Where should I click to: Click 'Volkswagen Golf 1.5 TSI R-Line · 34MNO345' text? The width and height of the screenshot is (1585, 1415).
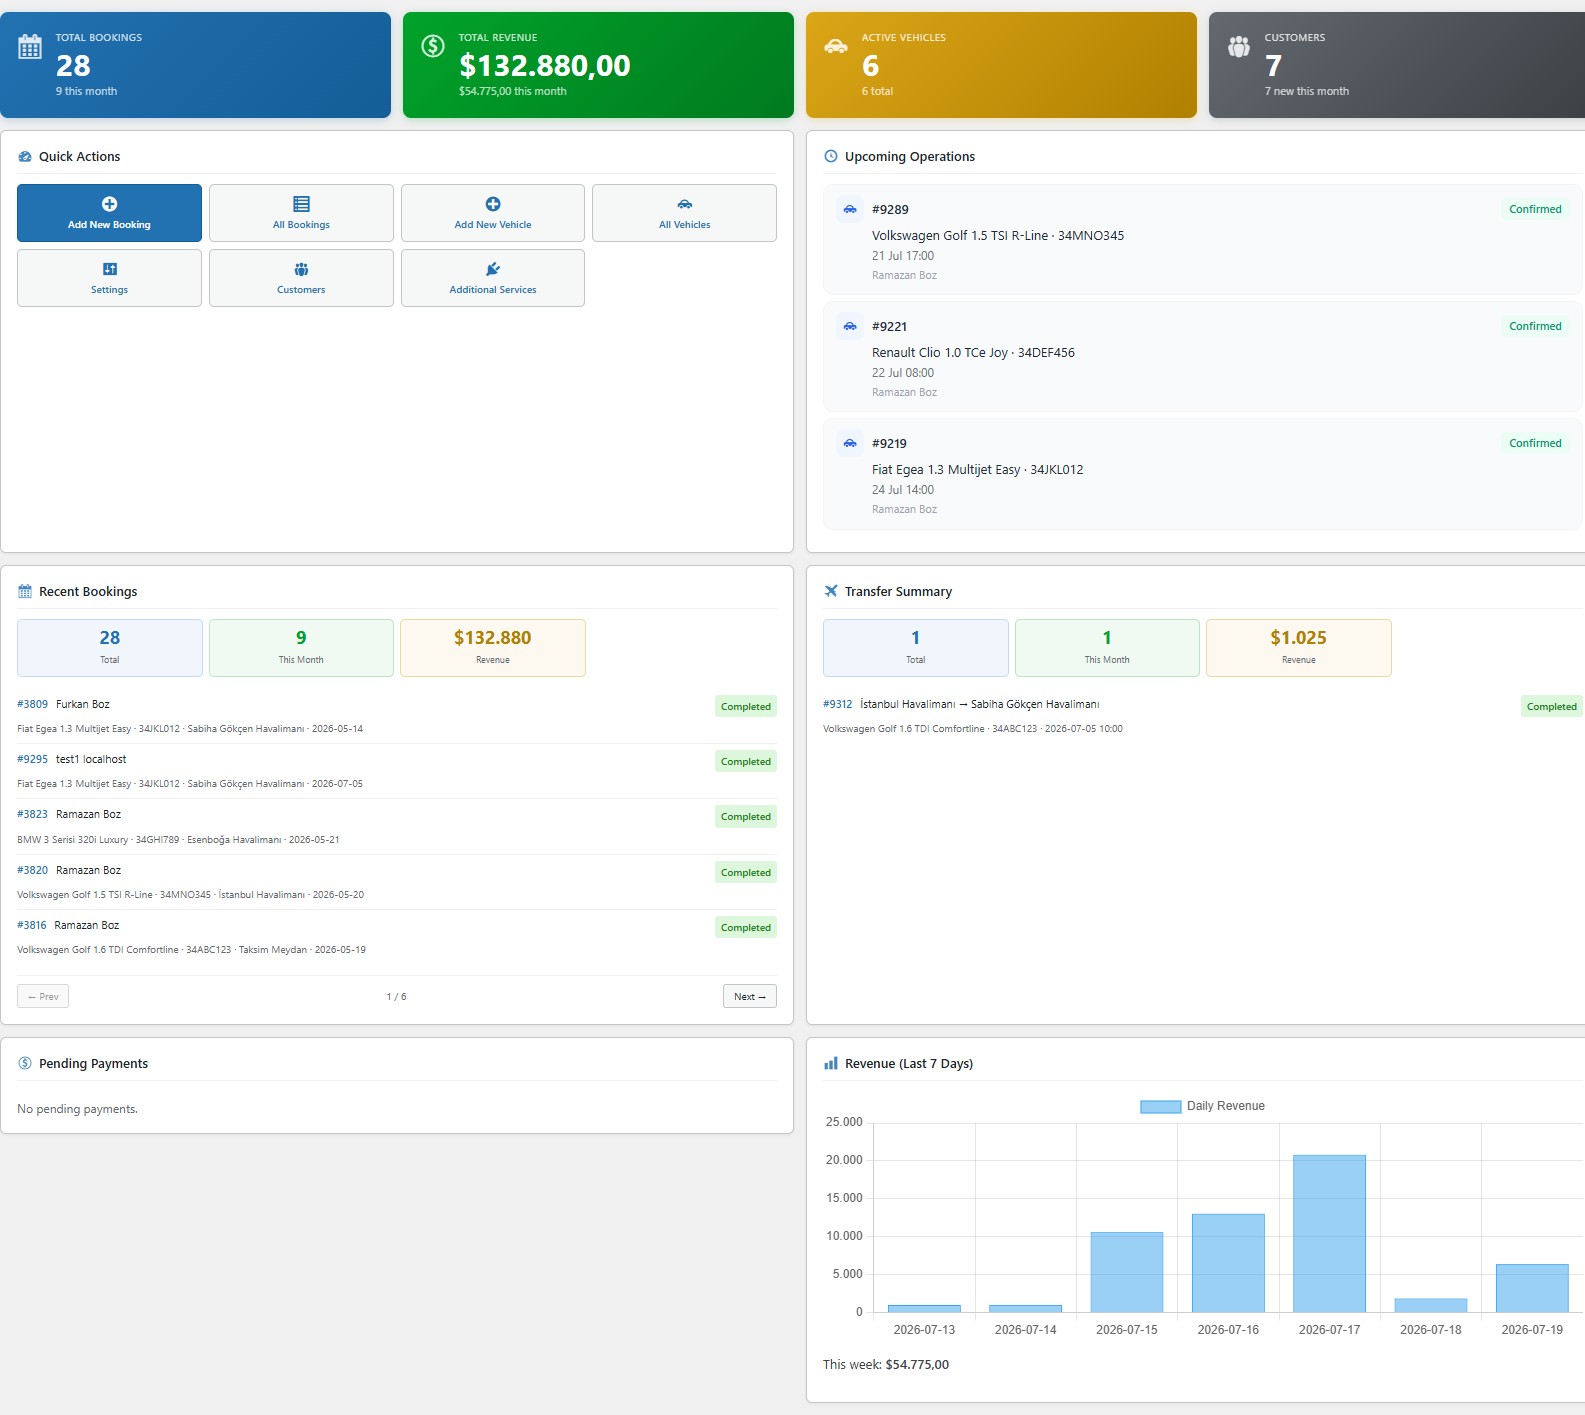(x=998, y=236)
